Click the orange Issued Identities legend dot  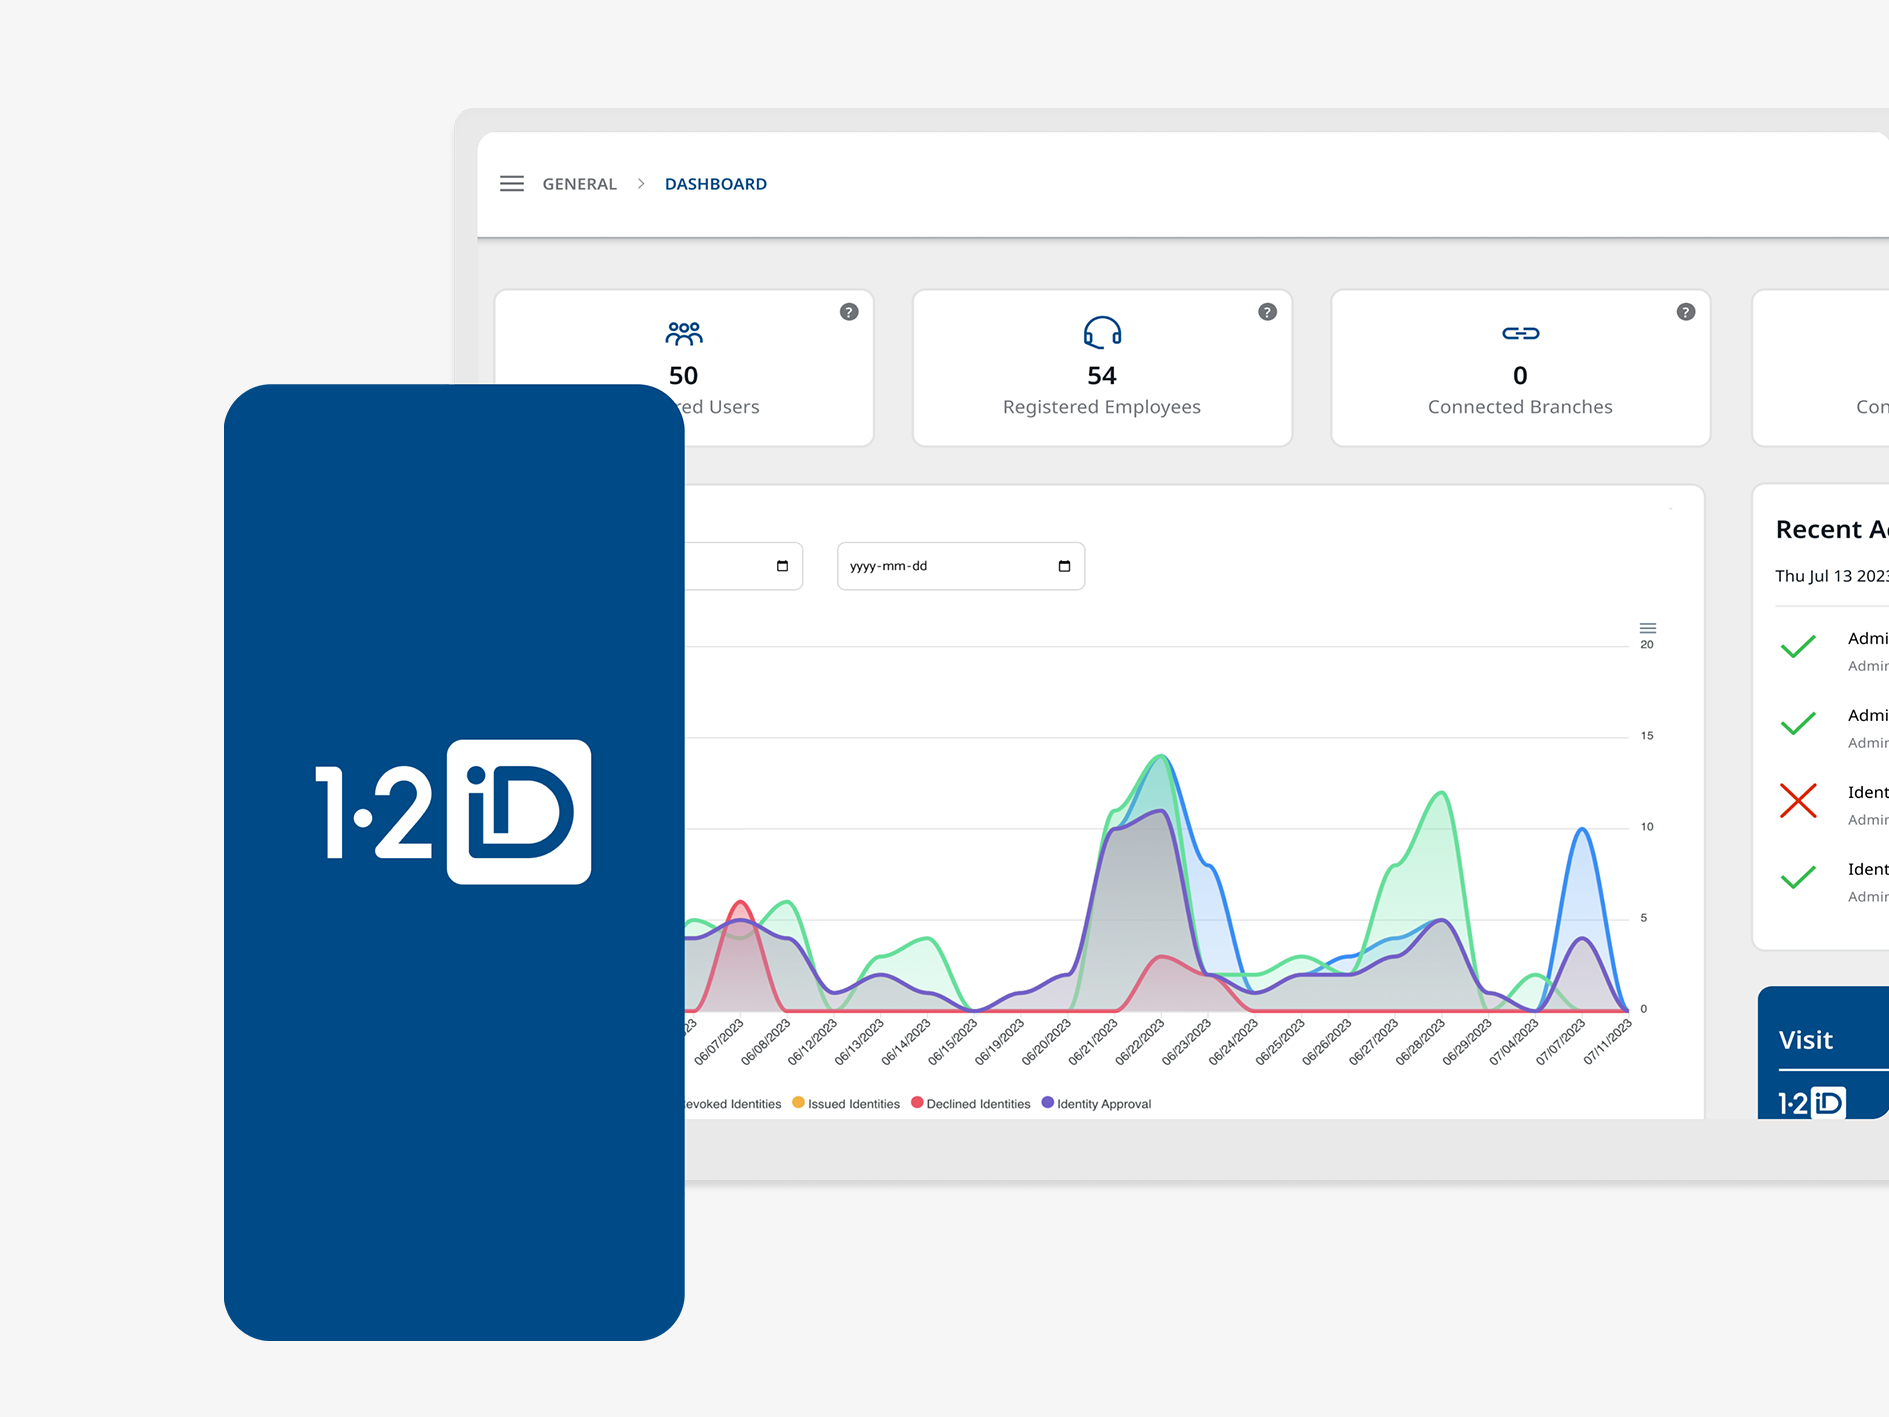click(798, 1103)
